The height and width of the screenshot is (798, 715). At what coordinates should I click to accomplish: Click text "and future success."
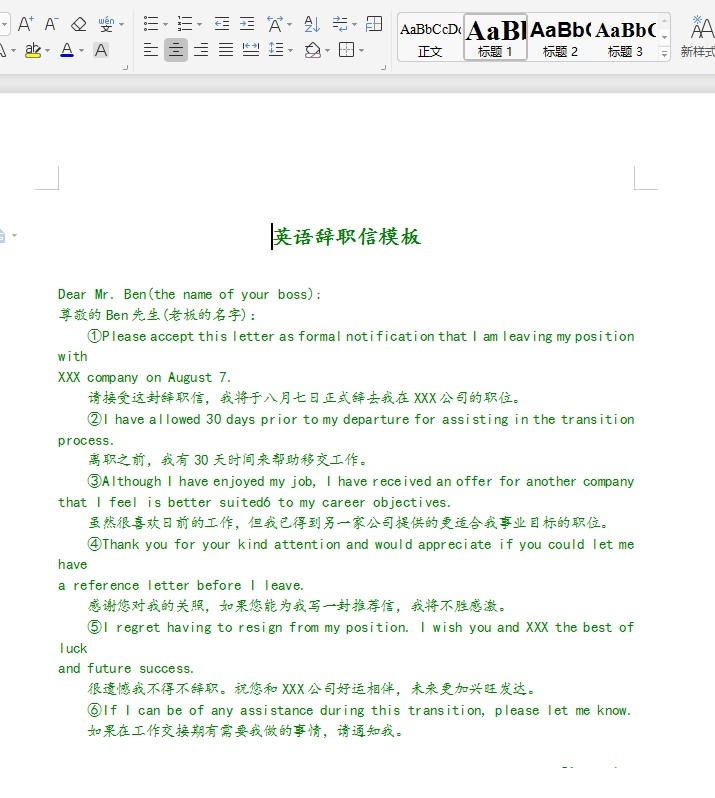126,668
